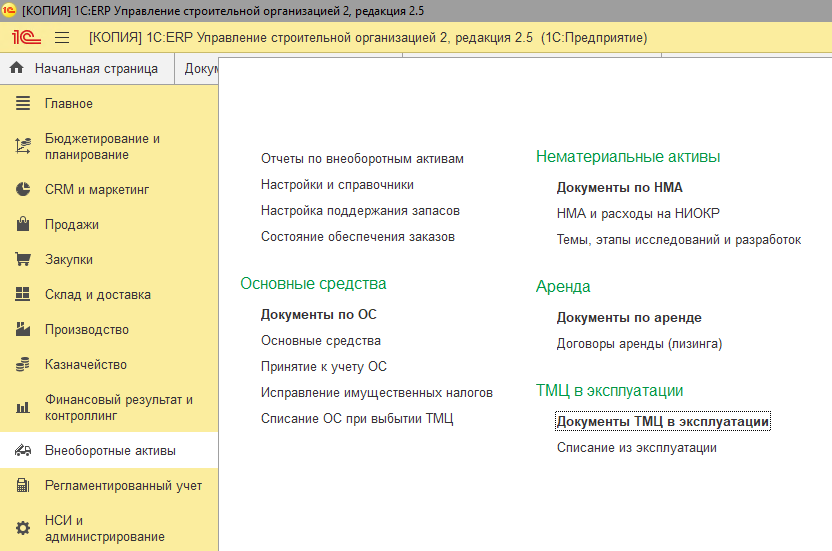Open Отчеты по внеоборотным активам

(x=362, y=159)
